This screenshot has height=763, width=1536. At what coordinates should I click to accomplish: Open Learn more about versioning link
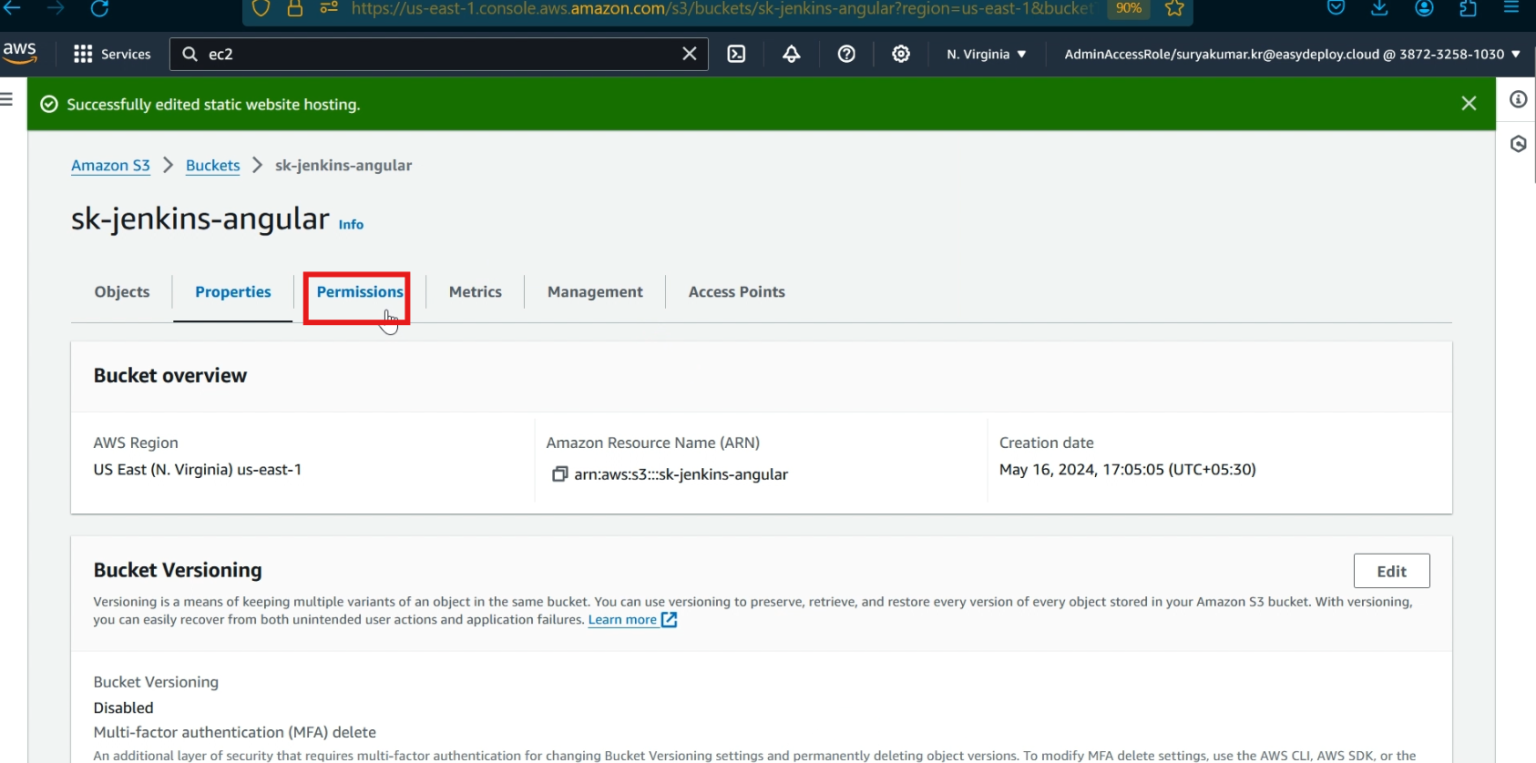(624, 619)
